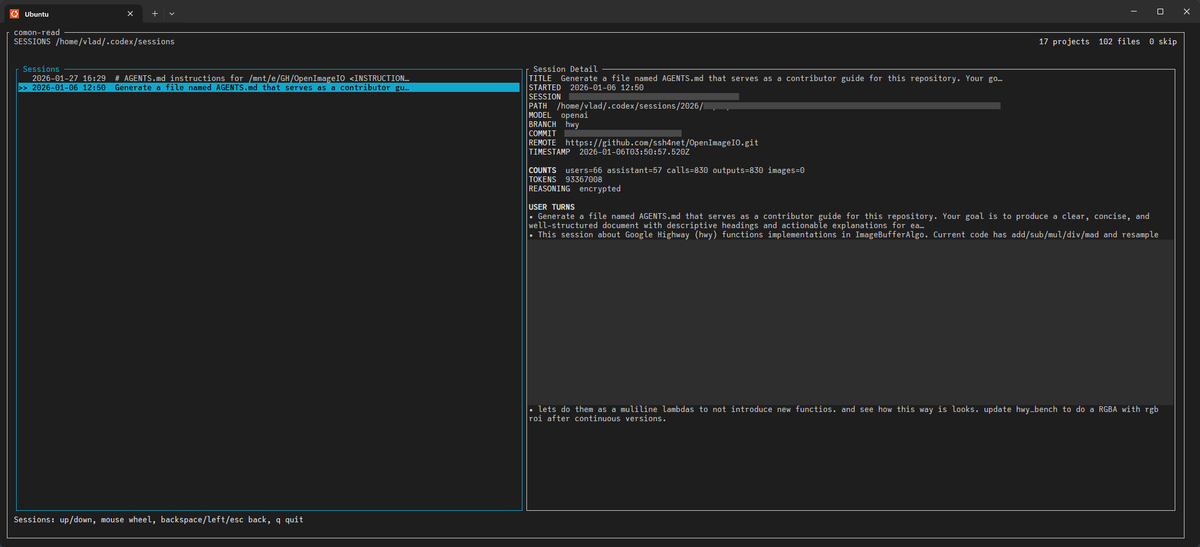Click the '17 projects' counter

coord(1064,41)
